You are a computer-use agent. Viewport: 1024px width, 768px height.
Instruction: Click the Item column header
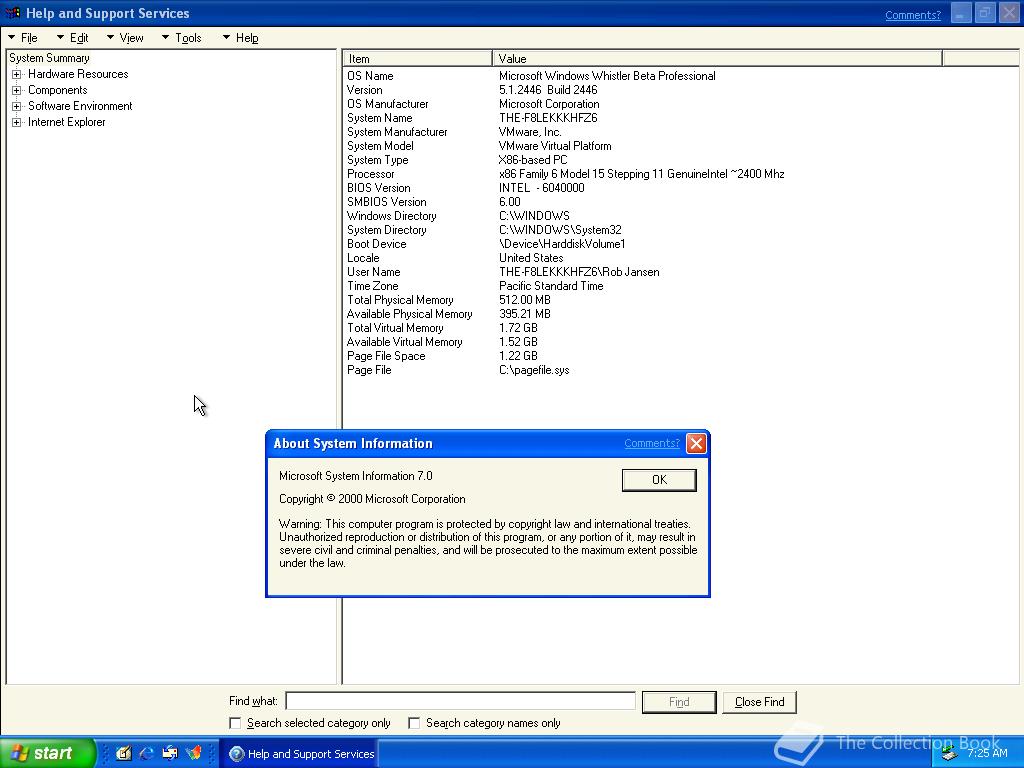(417, 59)
